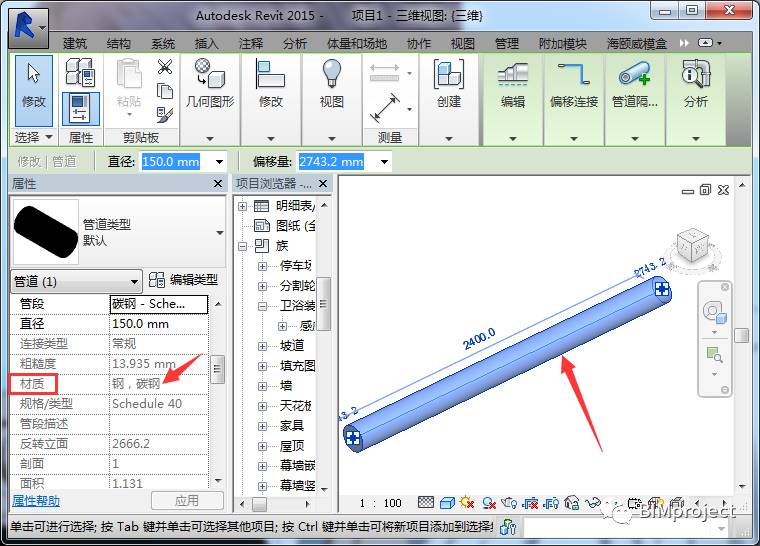Click the pipe Diameter value field
Image resolution: width=760 pixels, height=546 pixels.
(x=158, y=324)
